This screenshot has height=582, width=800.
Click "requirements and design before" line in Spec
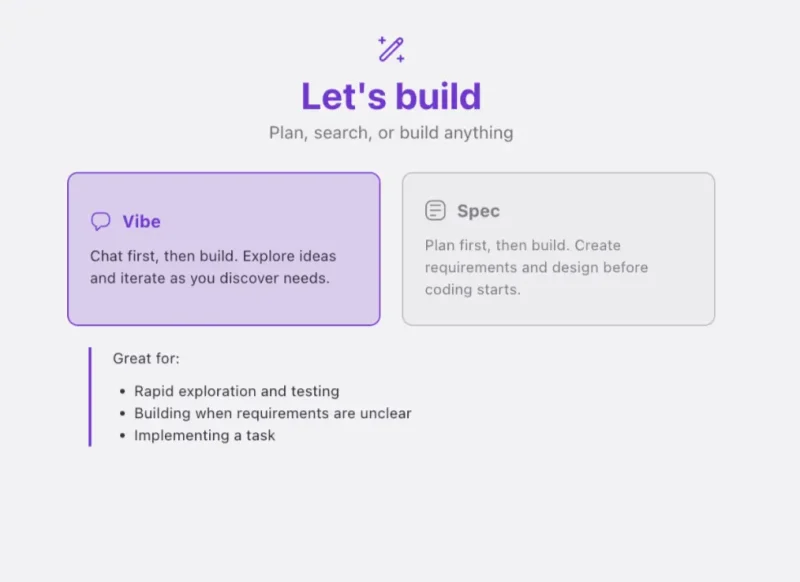(536, 267)
